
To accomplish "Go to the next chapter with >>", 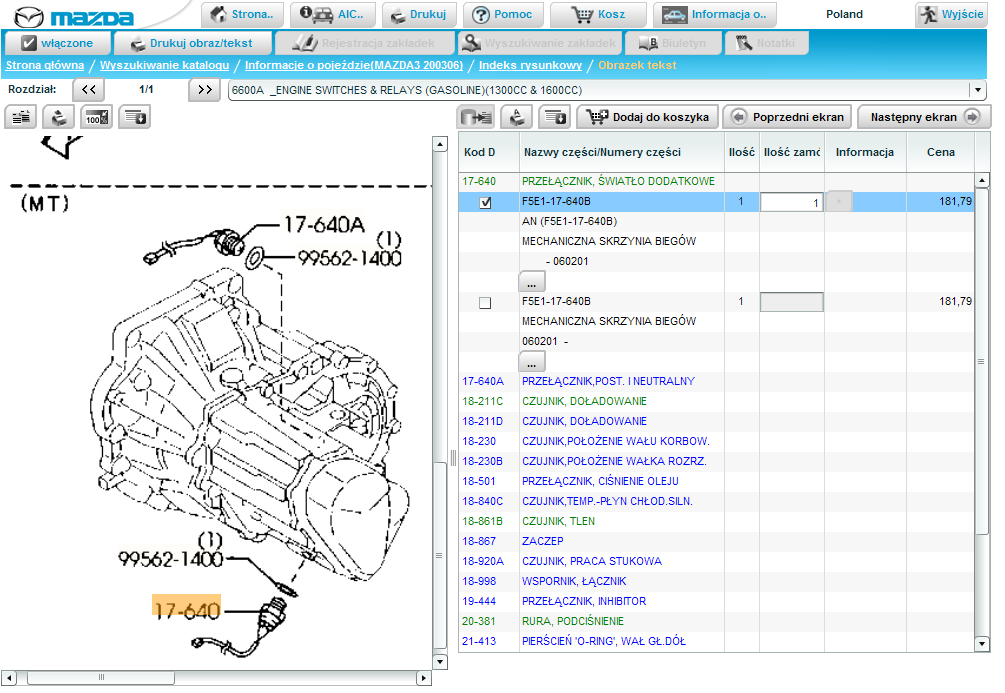I will click(204, 90).
